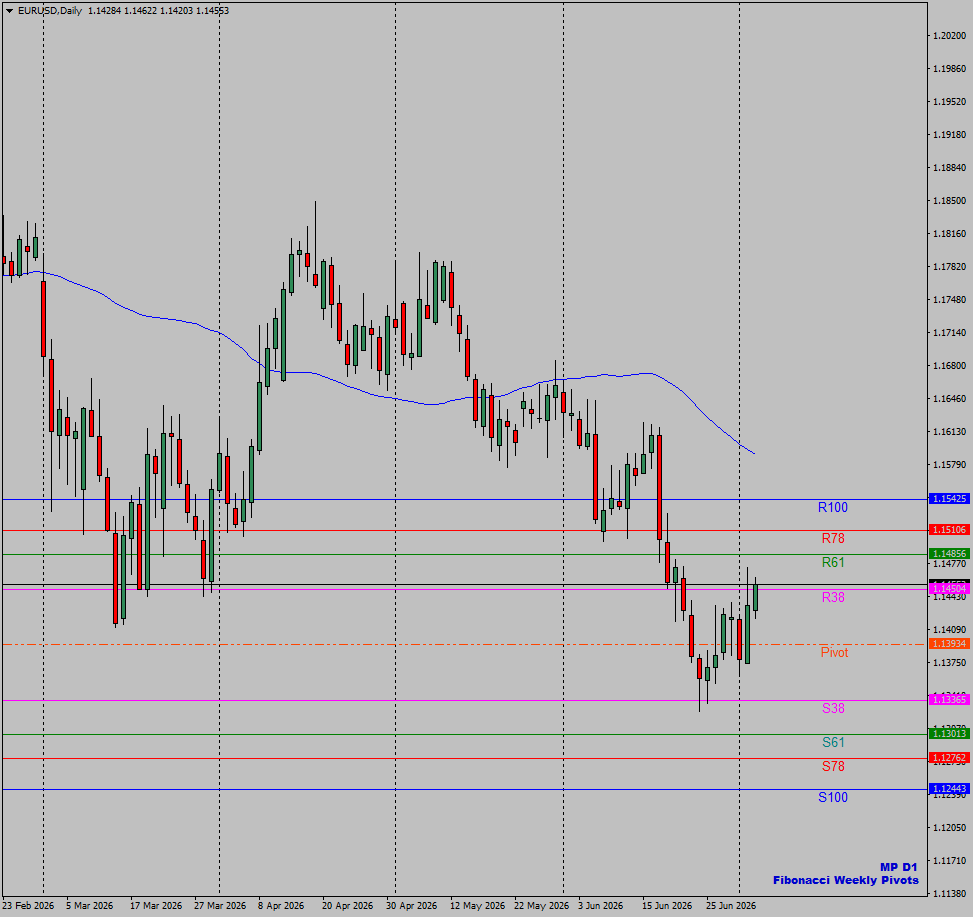Click the 1.11710 price scale value

(x=949, y=861)
